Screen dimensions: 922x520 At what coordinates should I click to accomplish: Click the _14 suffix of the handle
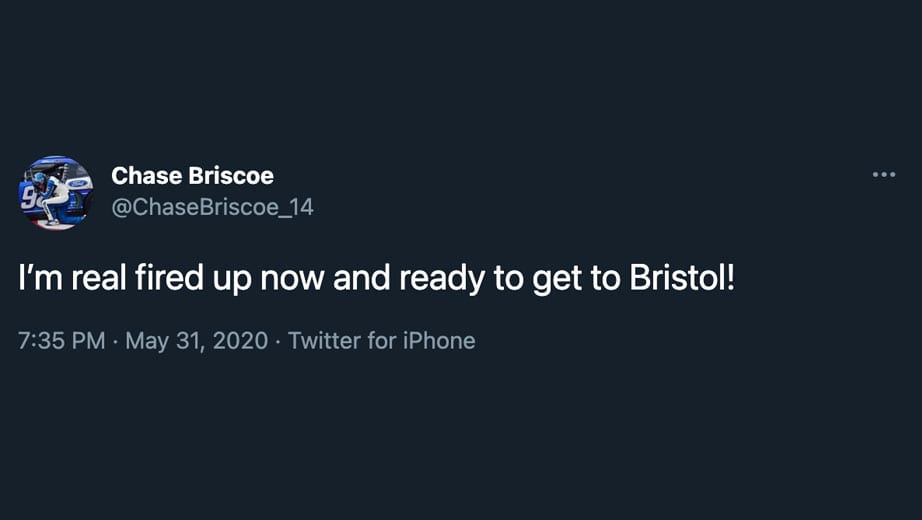tap(296, 208)
